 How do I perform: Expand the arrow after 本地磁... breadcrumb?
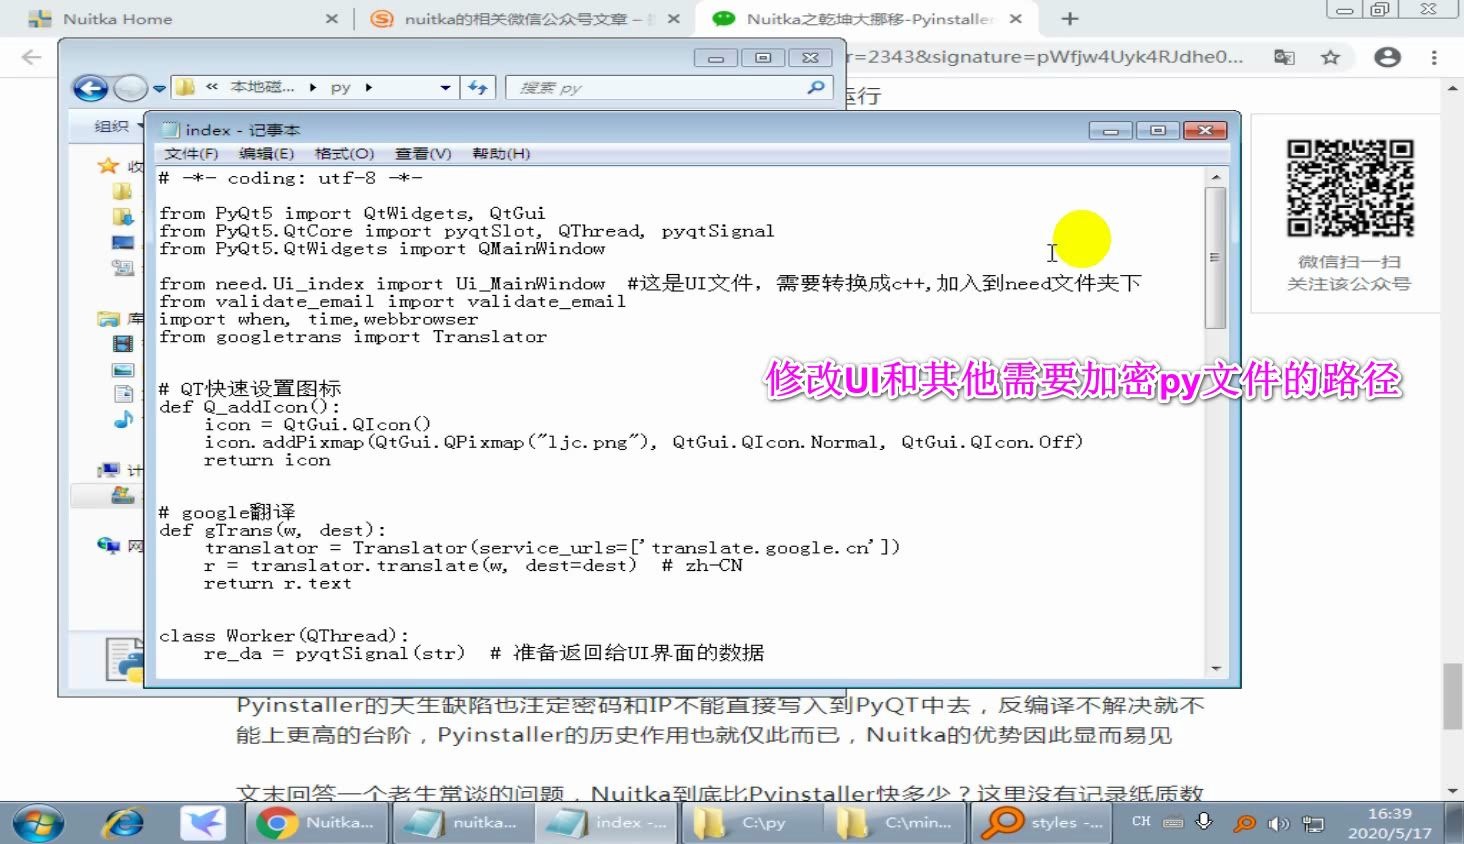point(313,87)
